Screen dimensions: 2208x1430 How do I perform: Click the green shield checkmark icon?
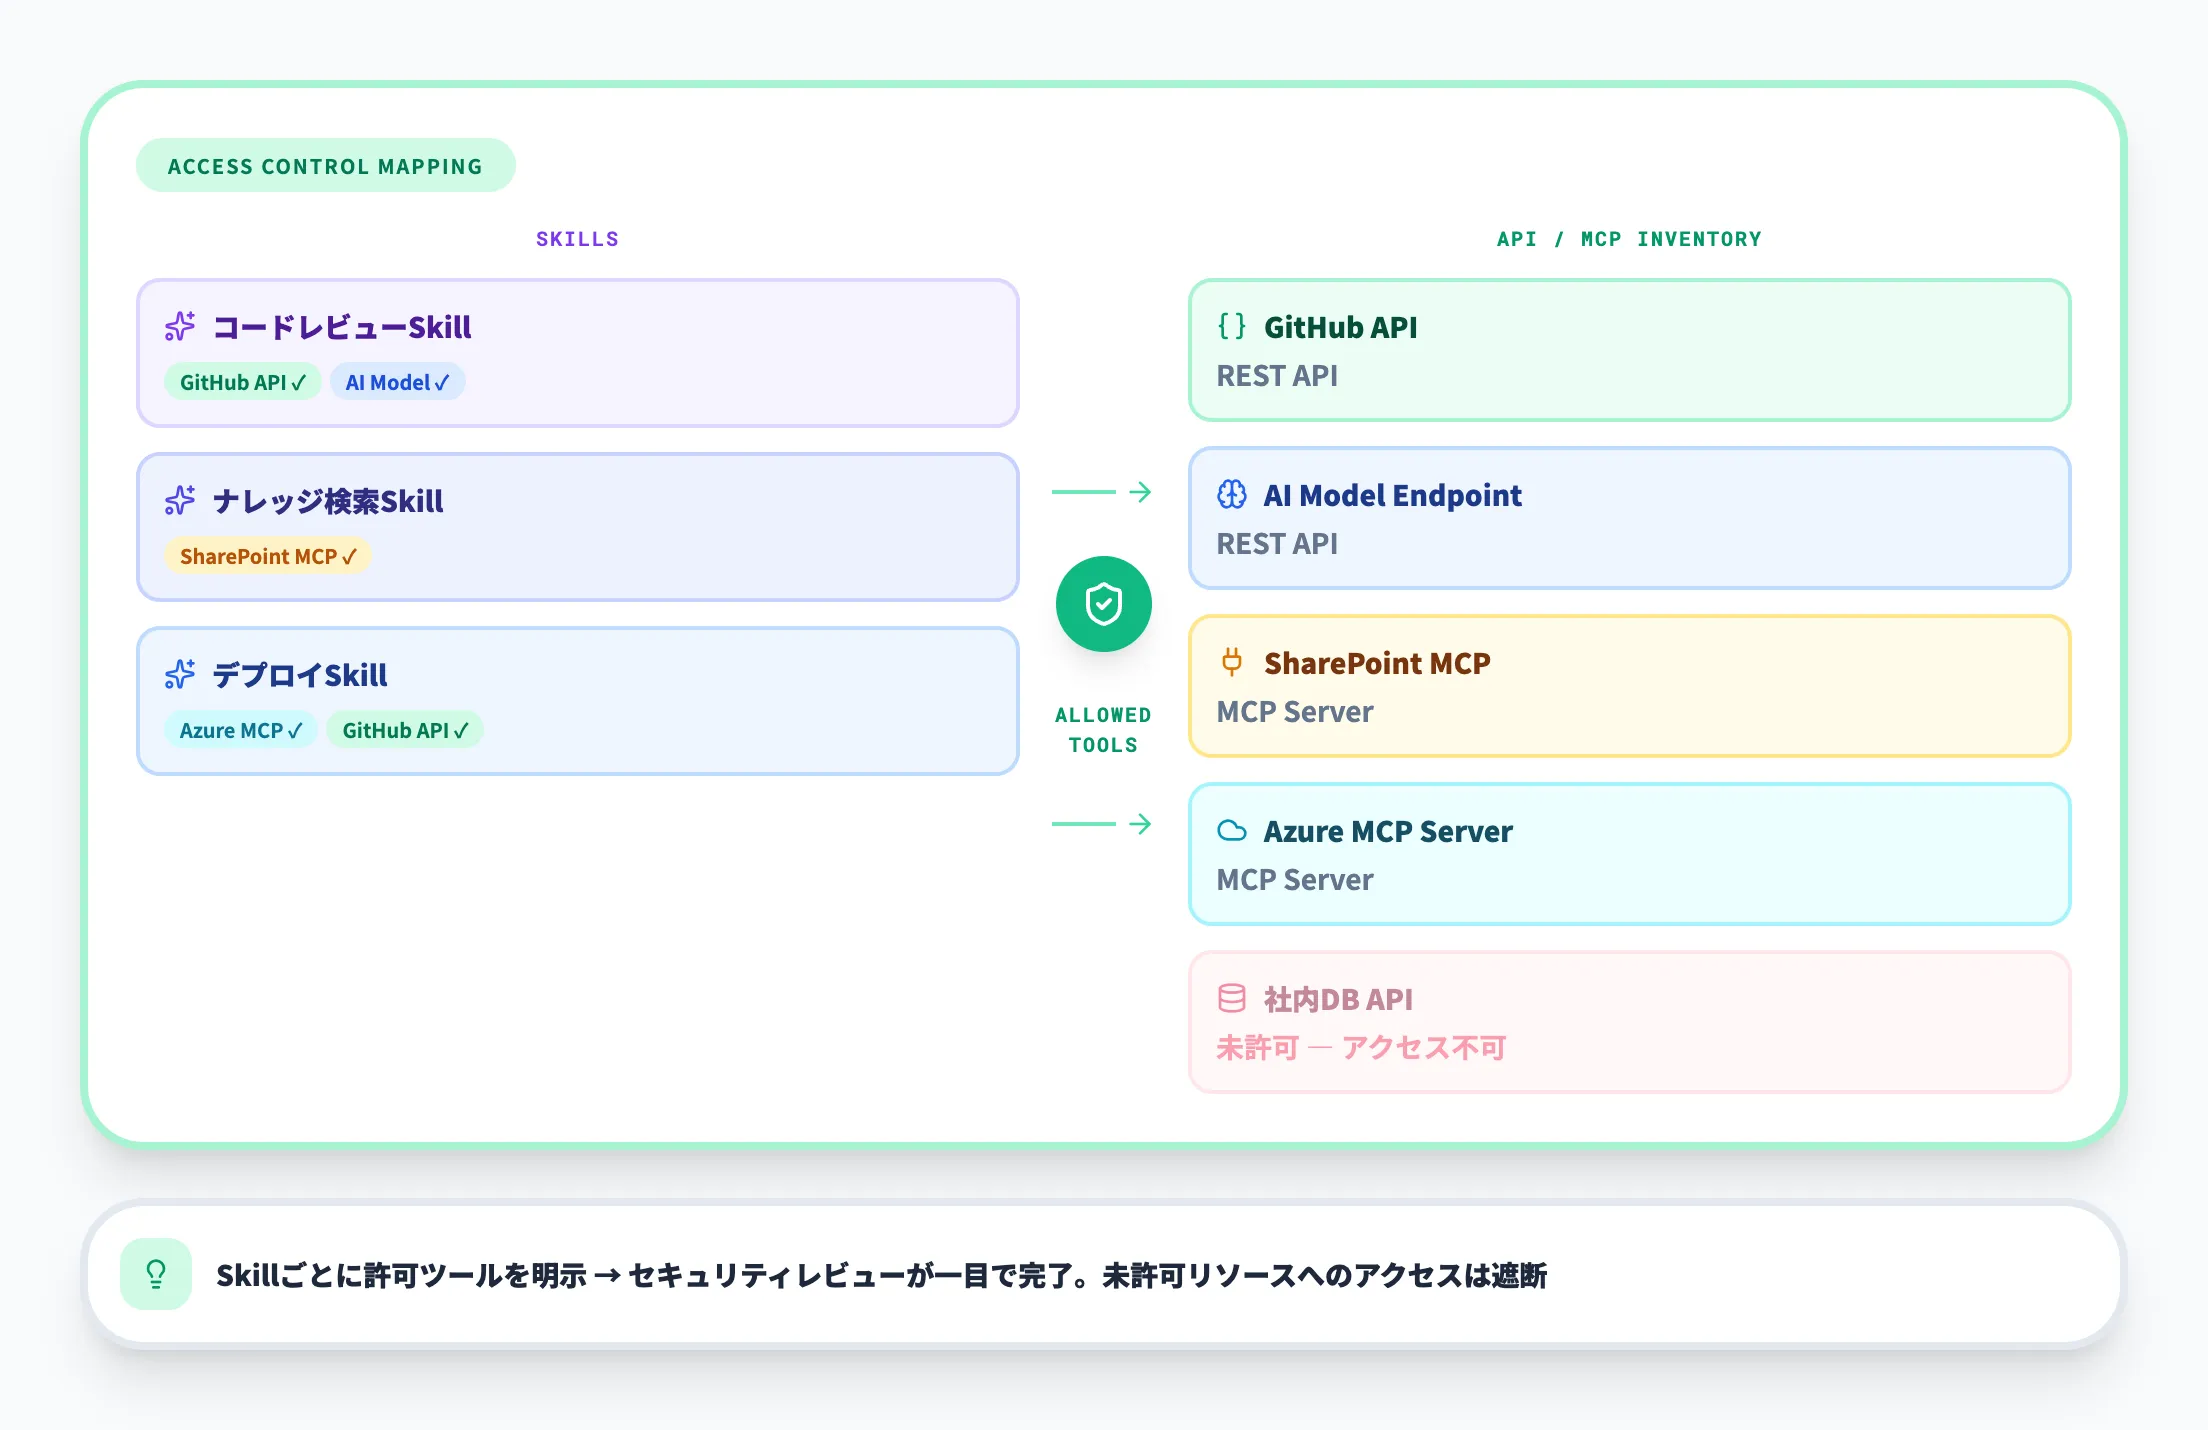click(x=1103, y=603)
